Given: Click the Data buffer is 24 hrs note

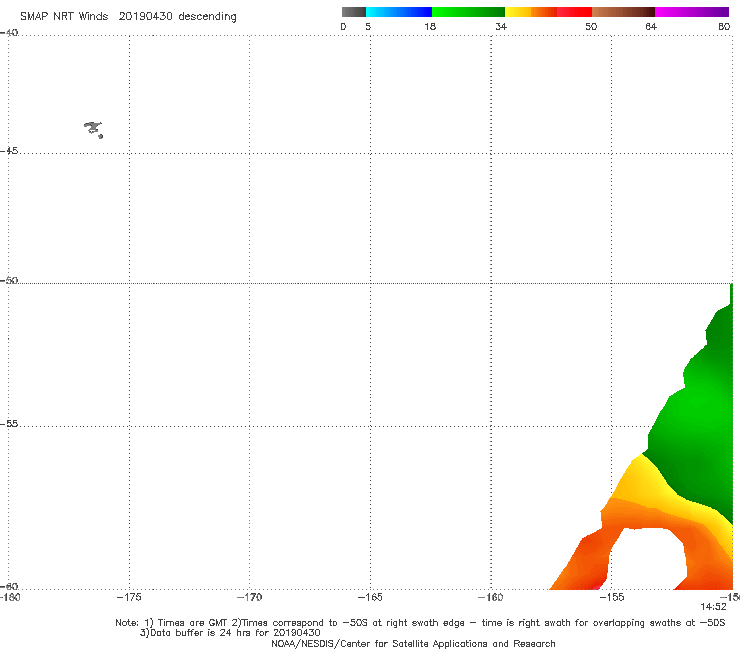Looking at the screenshot, I should (x=230, y=633).
